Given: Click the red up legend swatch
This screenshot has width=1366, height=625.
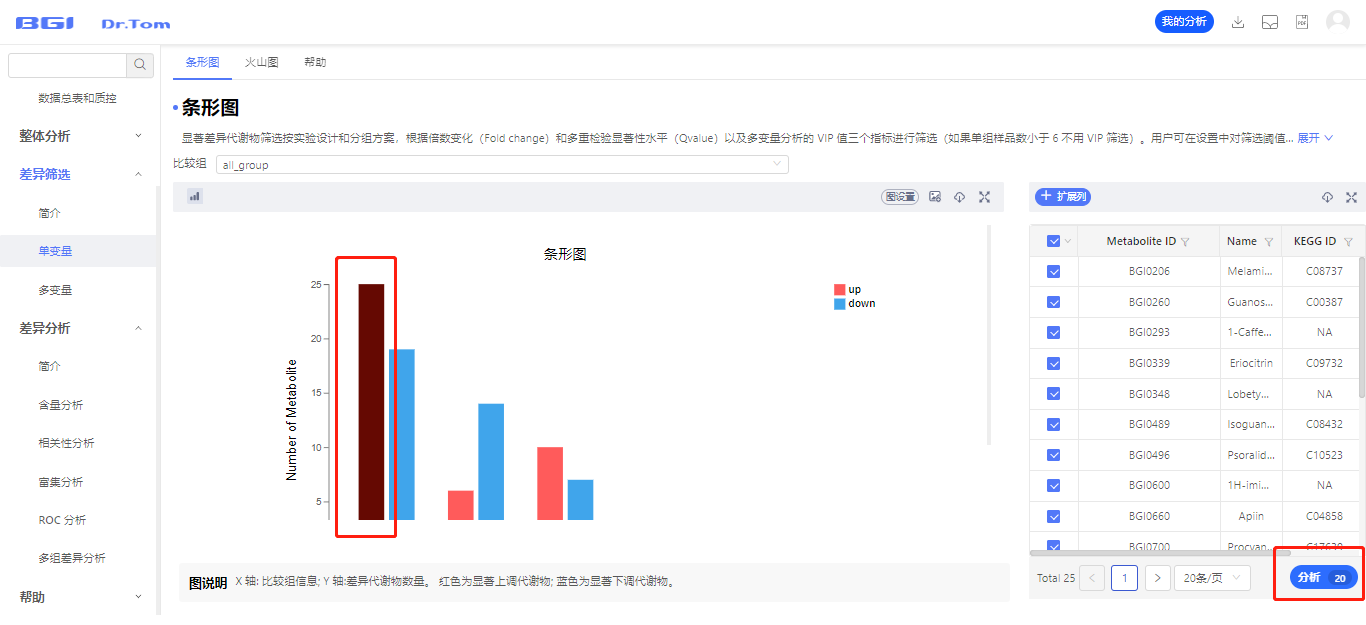Looking at the screenshot, I should 839,290.
